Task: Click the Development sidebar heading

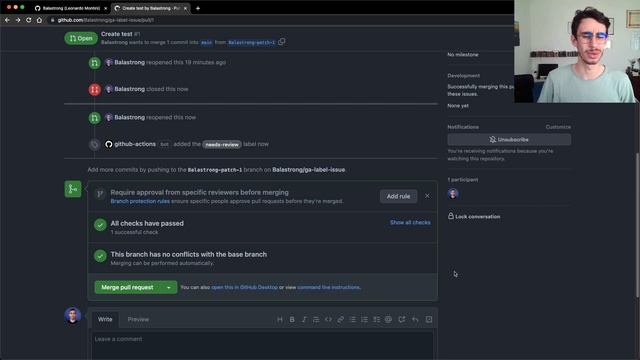Action: pyautogui.click(x=464, y=76)
